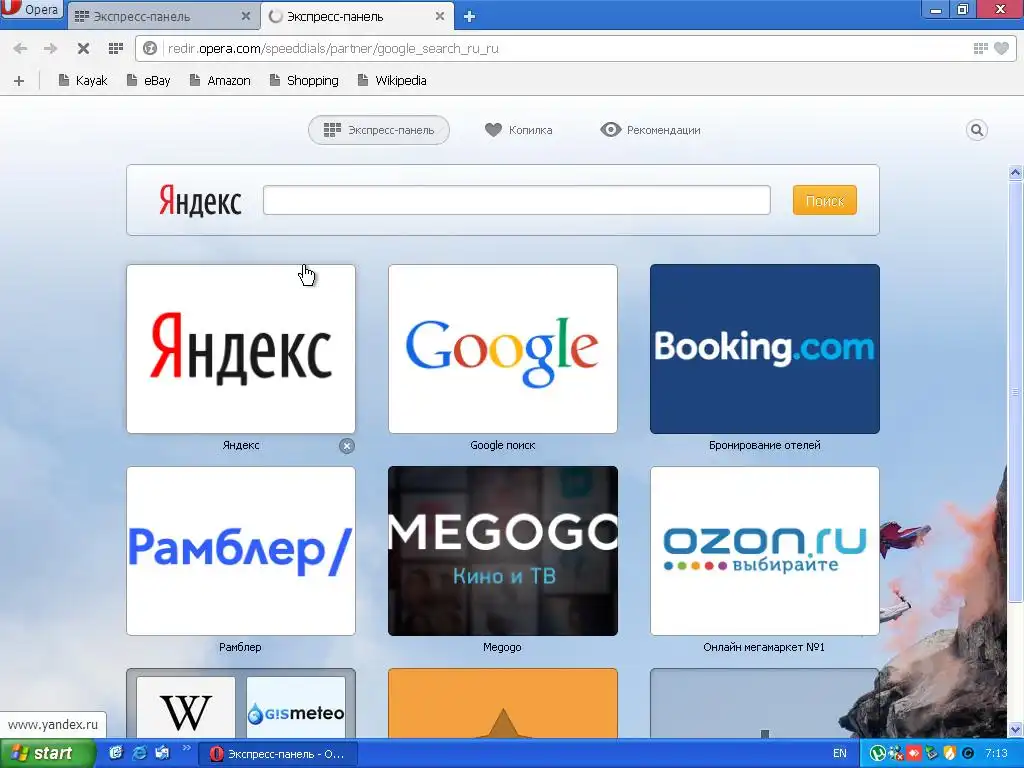This screenshot has width=1024, height=768.
Task: Click the Онлайн мегамаркет №1 caption
Action: [764, 647]
